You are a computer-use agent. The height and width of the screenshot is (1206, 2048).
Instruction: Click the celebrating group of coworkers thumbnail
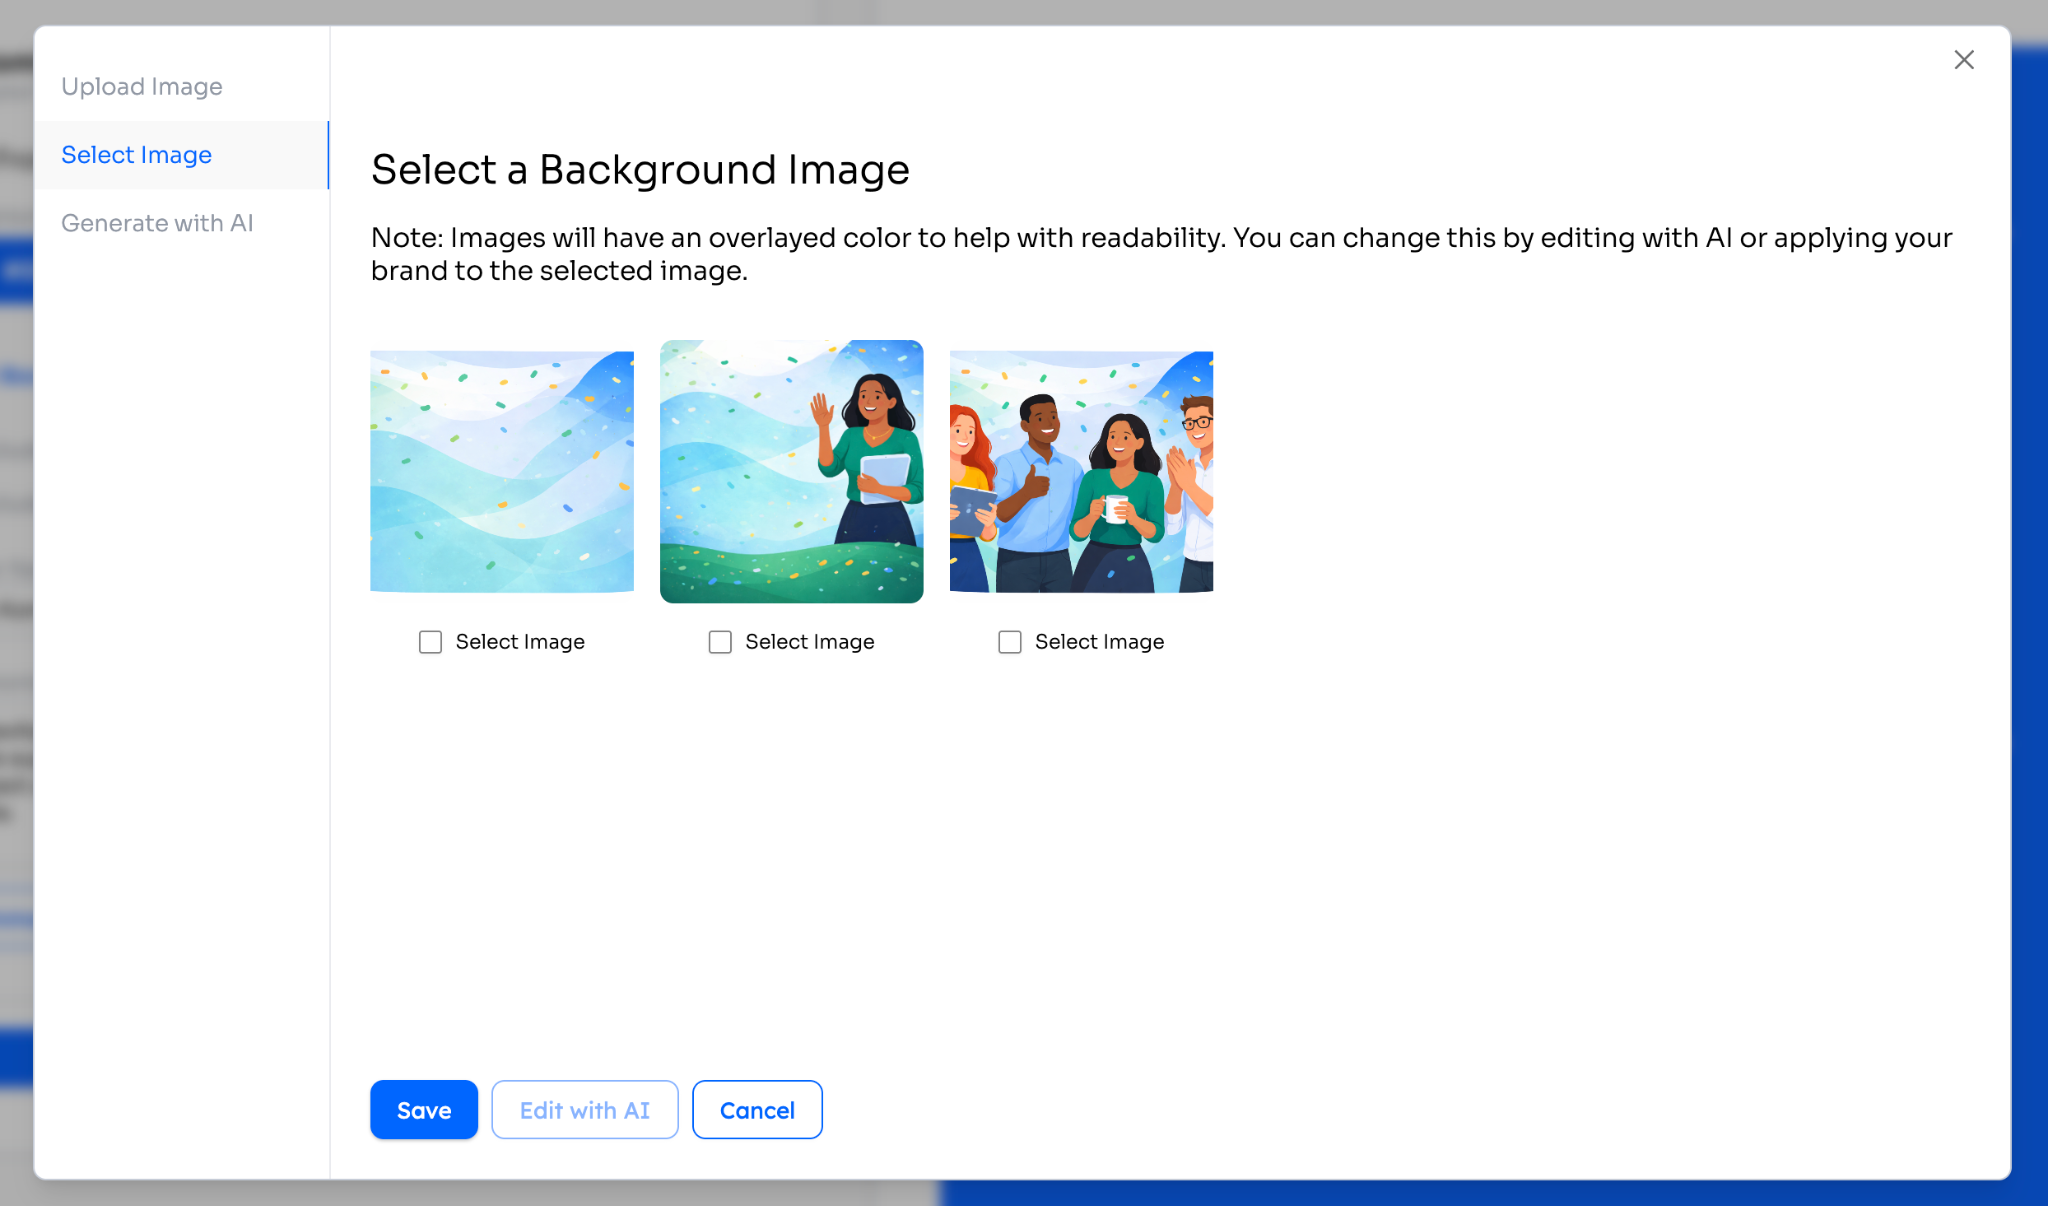[x=1081, y=472]
